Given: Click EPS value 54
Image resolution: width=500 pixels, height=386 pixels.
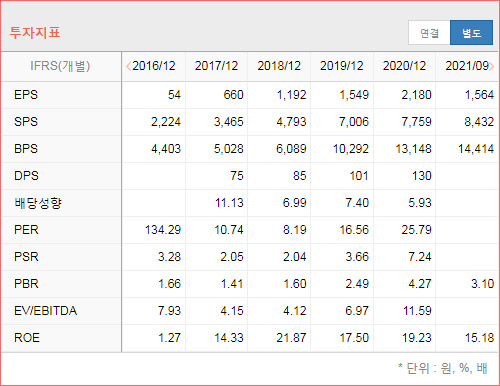Looking at the screenshot, I should pos(174,95).
